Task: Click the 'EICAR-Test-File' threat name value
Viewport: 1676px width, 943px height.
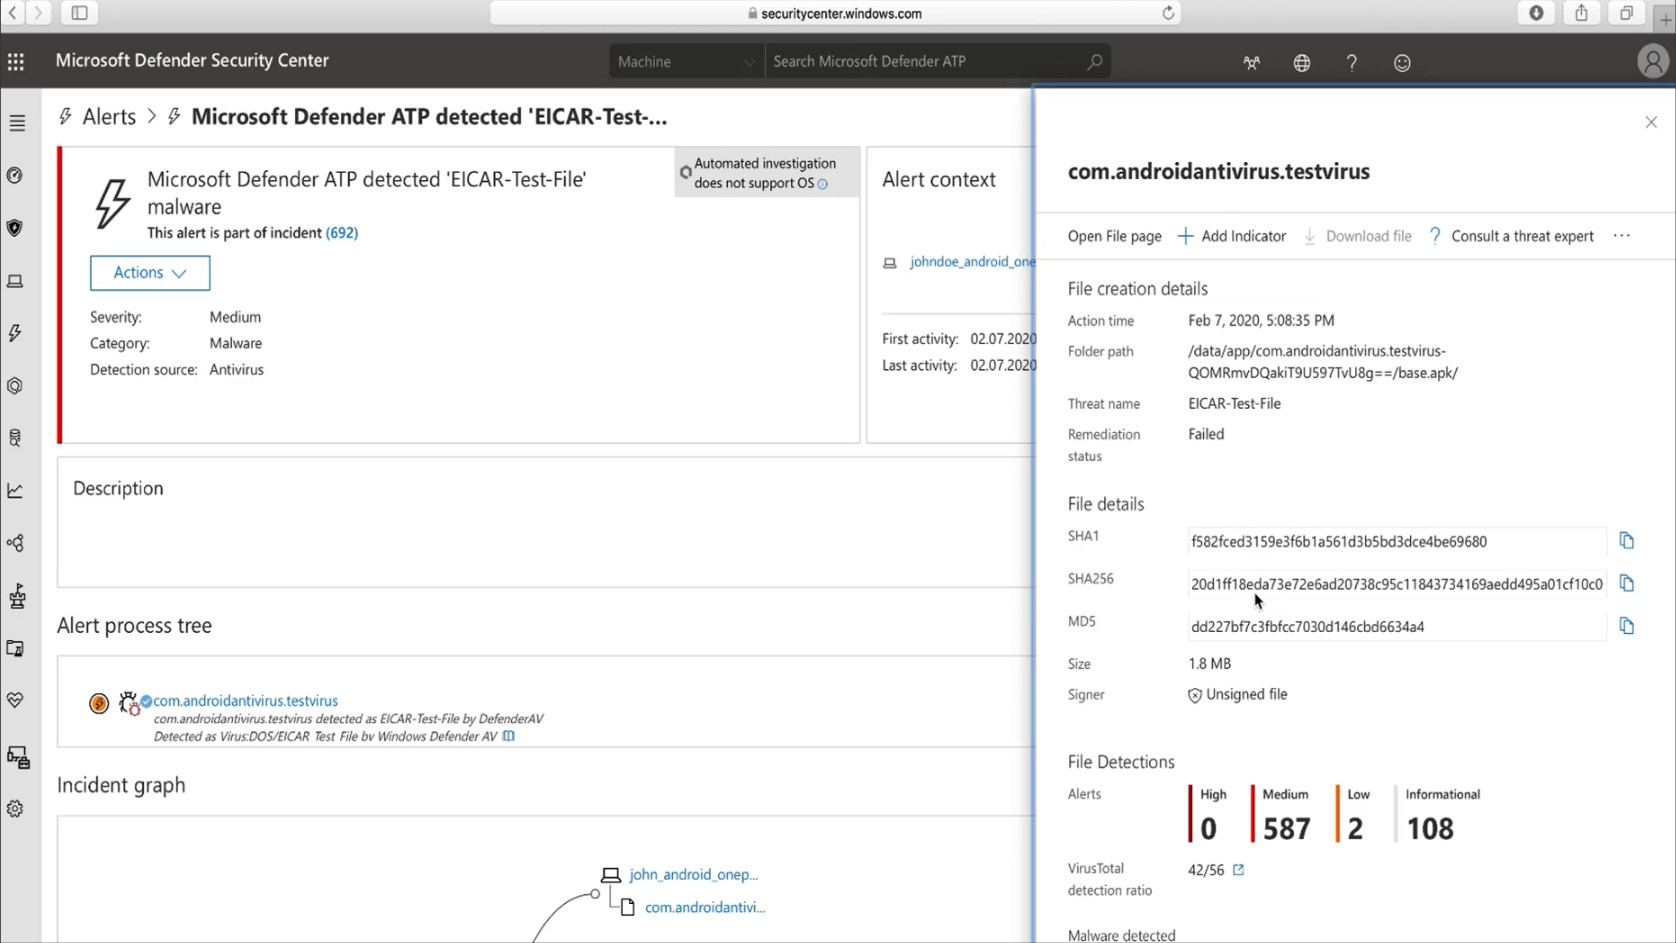Action: point(1234,404)
